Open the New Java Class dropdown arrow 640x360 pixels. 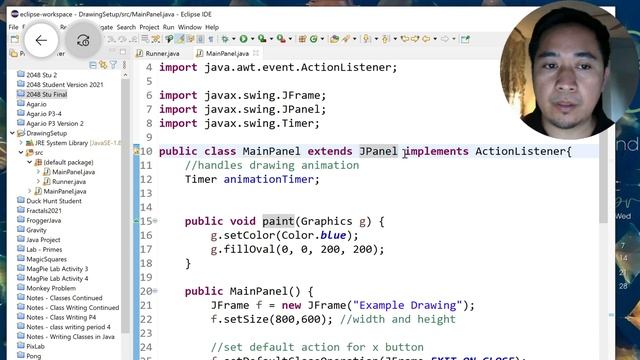322,39
